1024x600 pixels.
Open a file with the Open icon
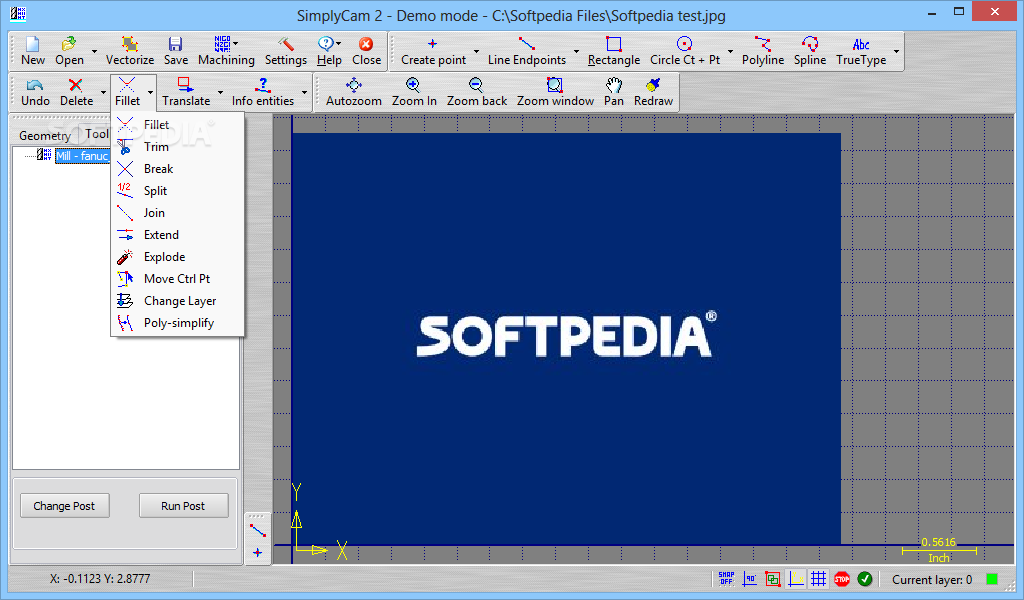pos(69,51)
